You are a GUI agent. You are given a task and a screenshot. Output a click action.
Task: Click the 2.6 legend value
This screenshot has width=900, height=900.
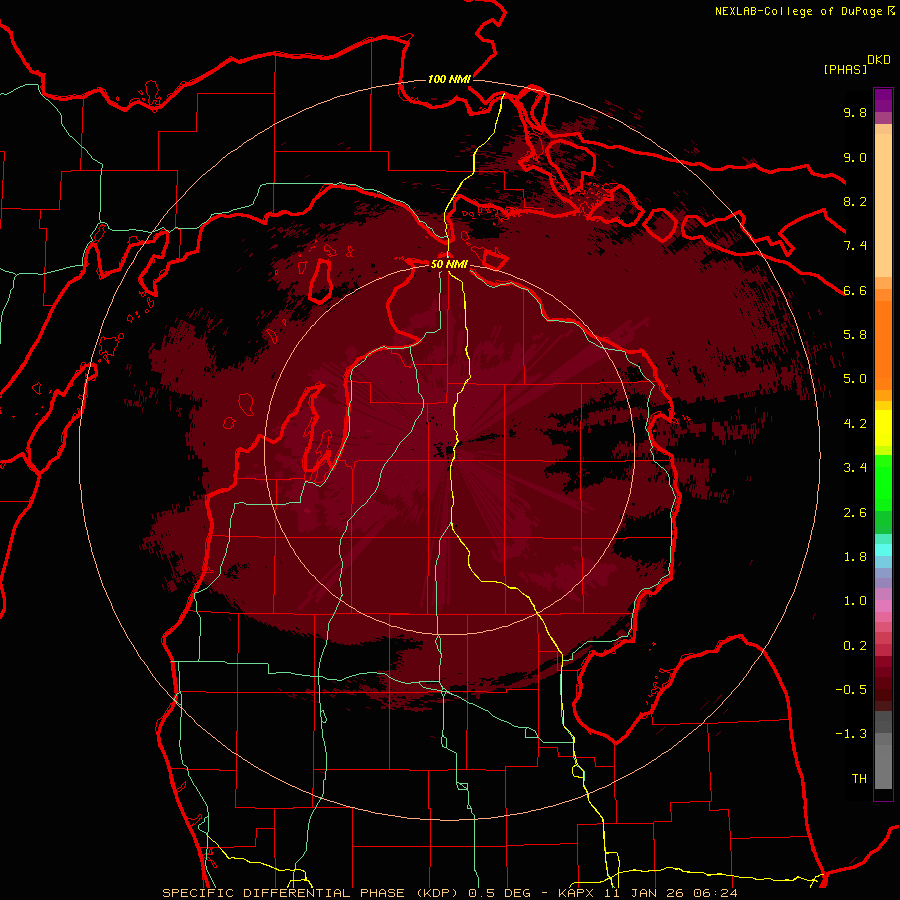[x=855, y=513]
